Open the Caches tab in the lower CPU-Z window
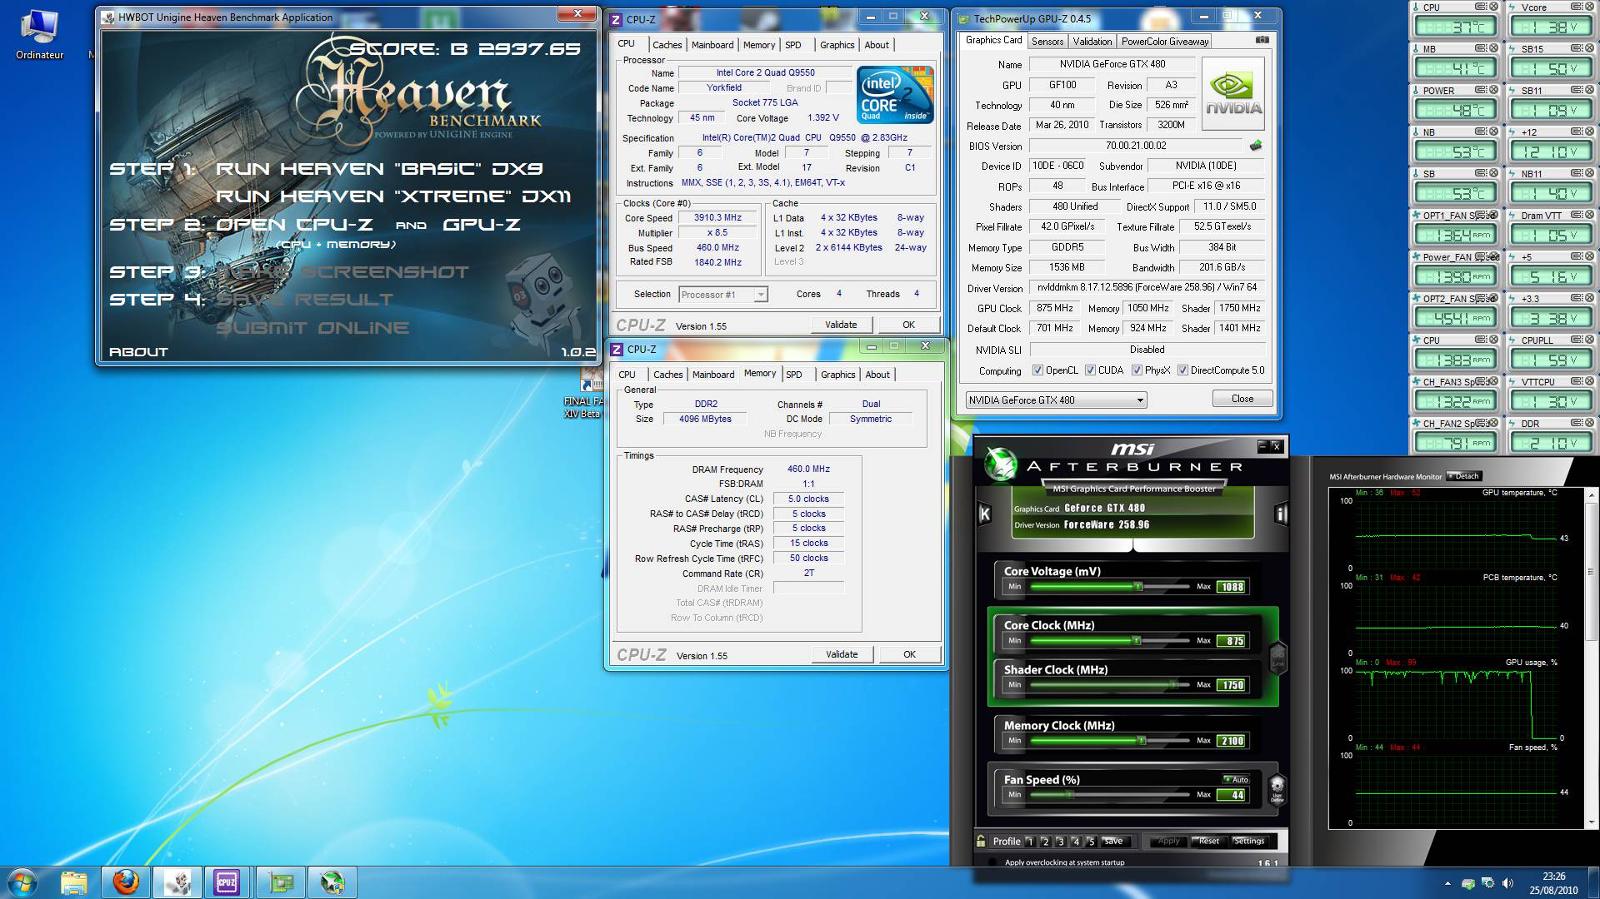This screenshot has height=899, width=1600. (668, 375)
